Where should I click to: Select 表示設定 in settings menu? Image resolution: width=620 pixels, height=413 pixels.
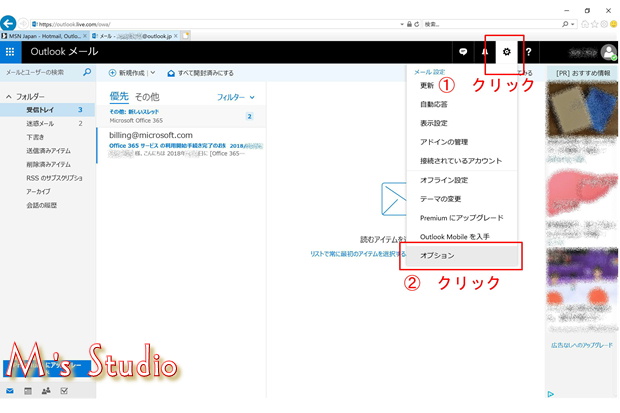[x=433, y=123]
